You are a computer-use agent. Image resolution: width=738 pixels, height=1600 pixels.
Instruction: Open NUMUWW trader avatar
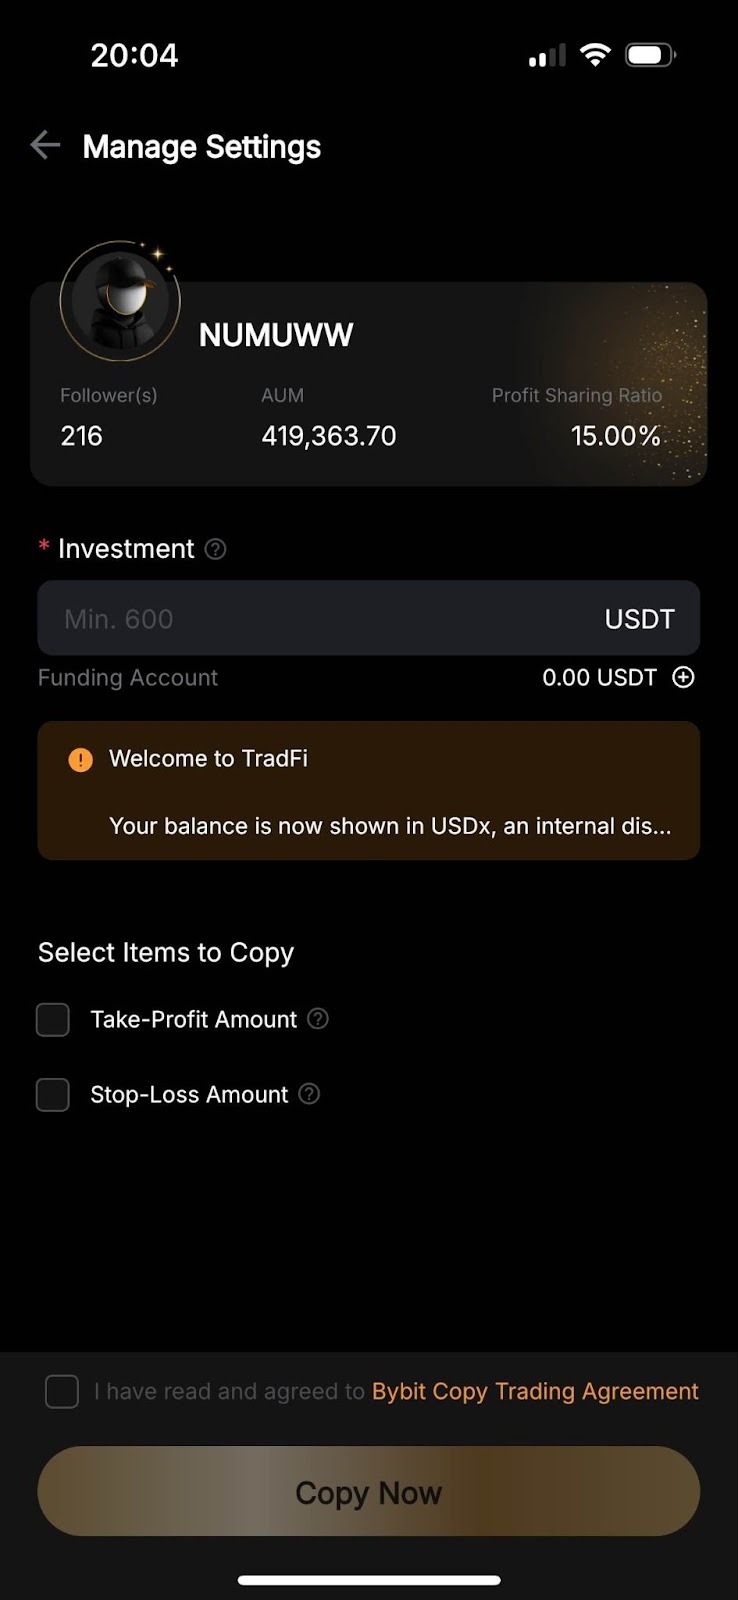(120, 301)
